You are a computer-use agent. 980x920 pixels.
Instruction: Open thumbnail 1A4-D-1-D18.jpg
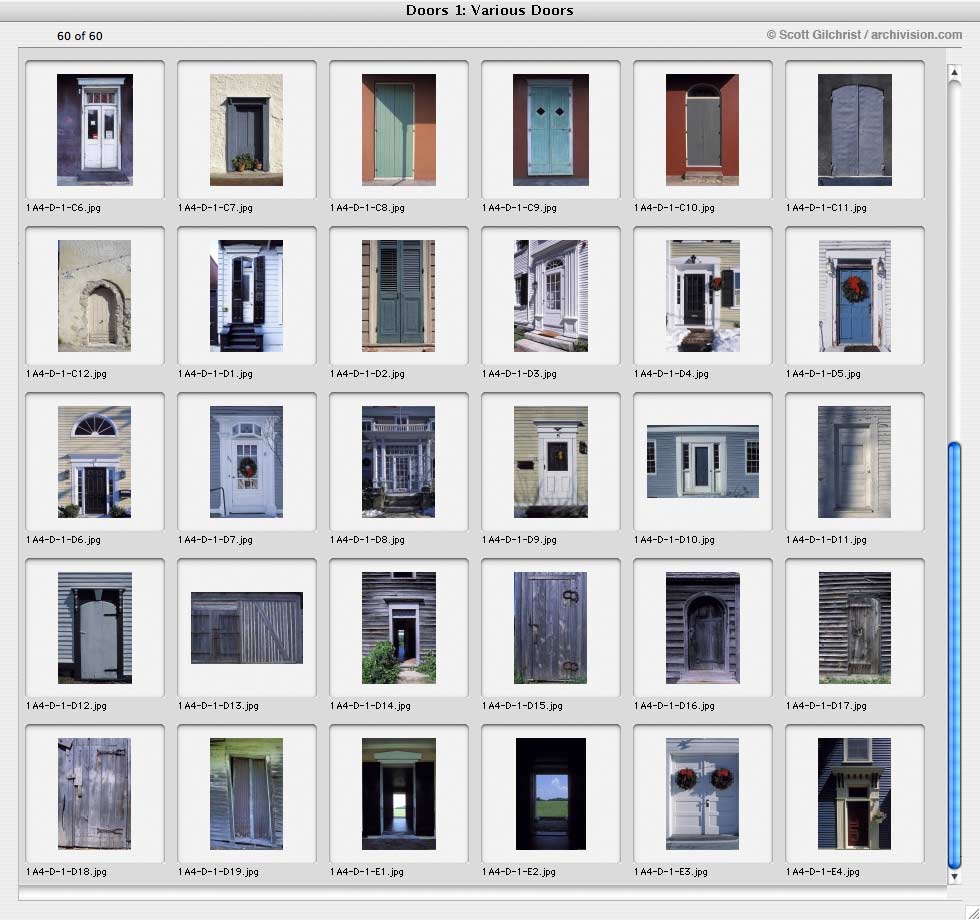coord(94,794)
